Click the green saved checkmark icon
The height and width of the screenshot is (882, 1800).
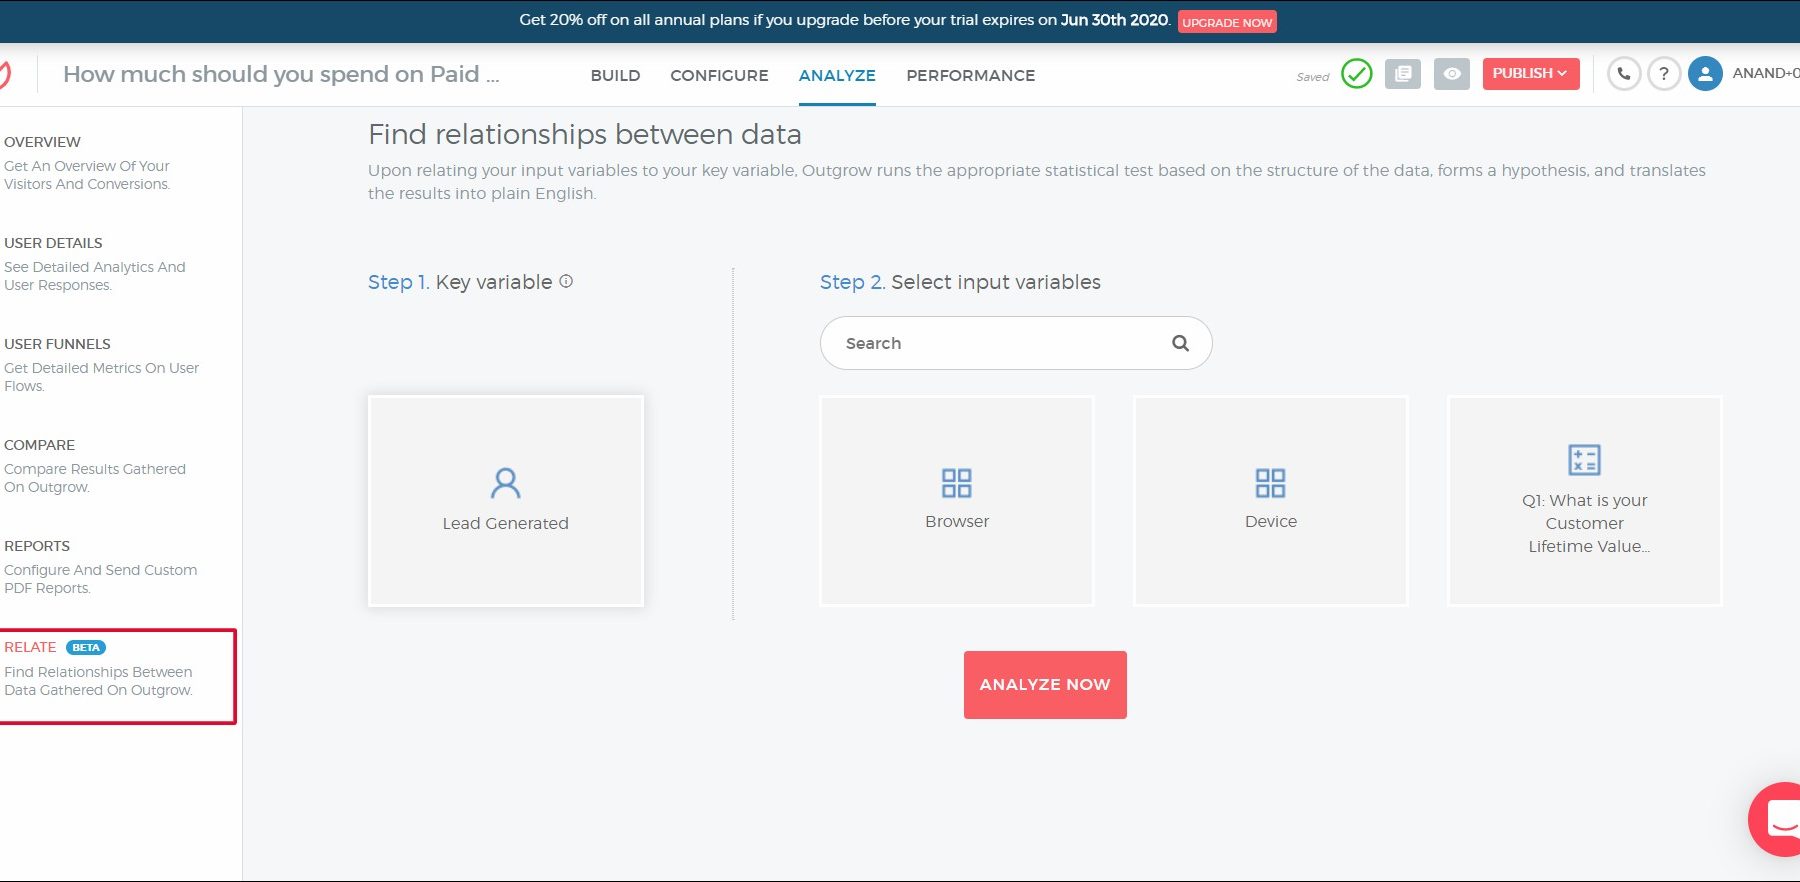tap(1356, 74)
